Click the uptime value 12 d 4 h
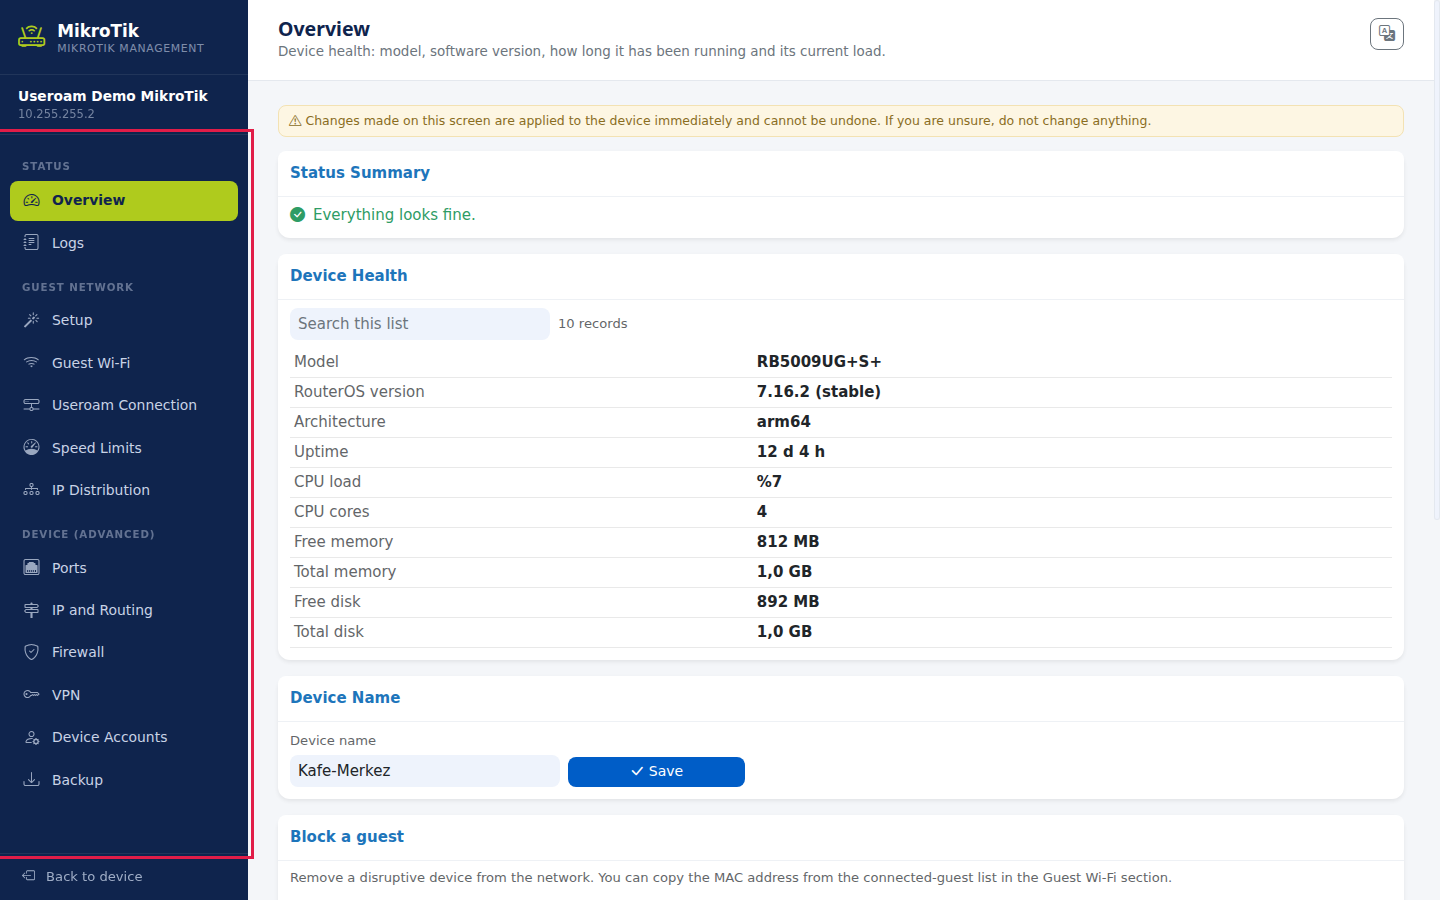Viewport: 1440px width, 900px height. pyautogui.click(x=791, y=452)
